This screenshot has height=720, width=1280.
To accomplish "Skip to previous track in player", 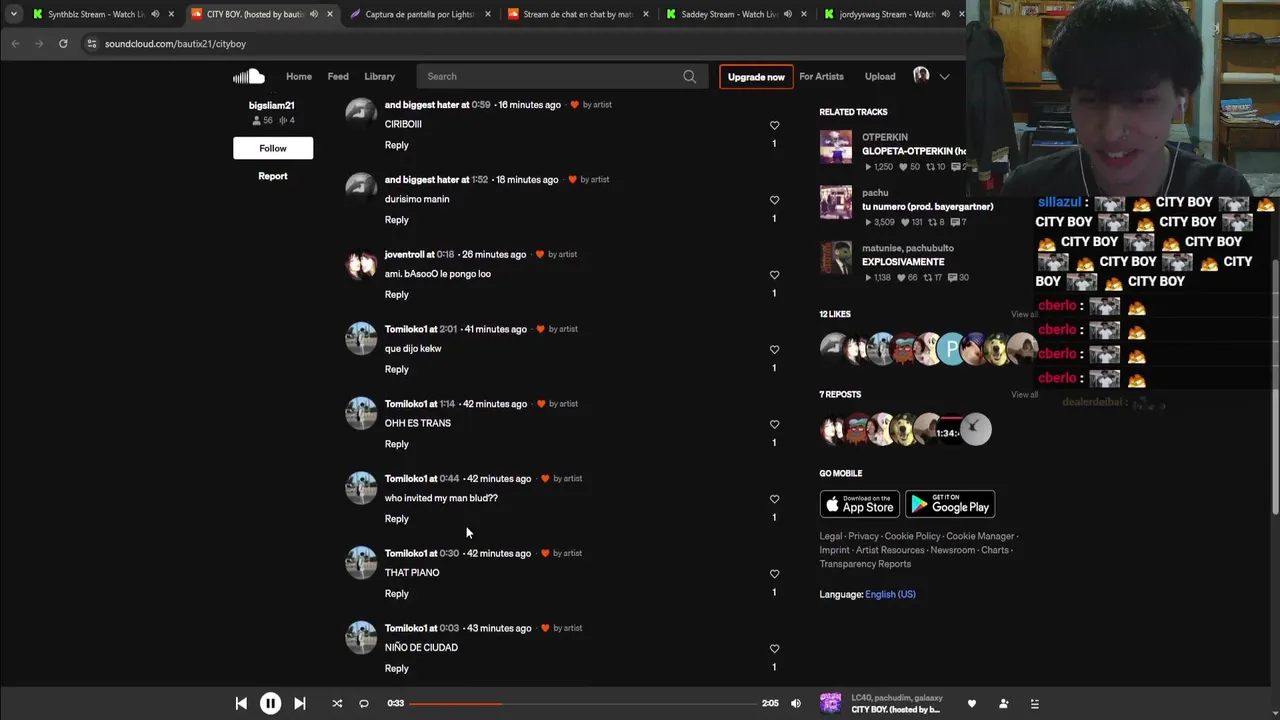I will [x=241, y=704].
